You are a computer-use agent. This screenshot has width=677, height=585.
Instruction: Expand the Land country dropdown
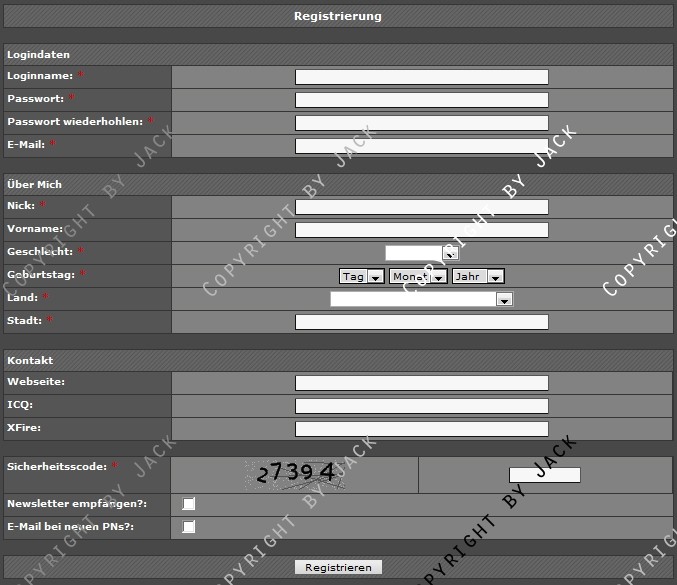pyautogui.click(x=421, y=299)
